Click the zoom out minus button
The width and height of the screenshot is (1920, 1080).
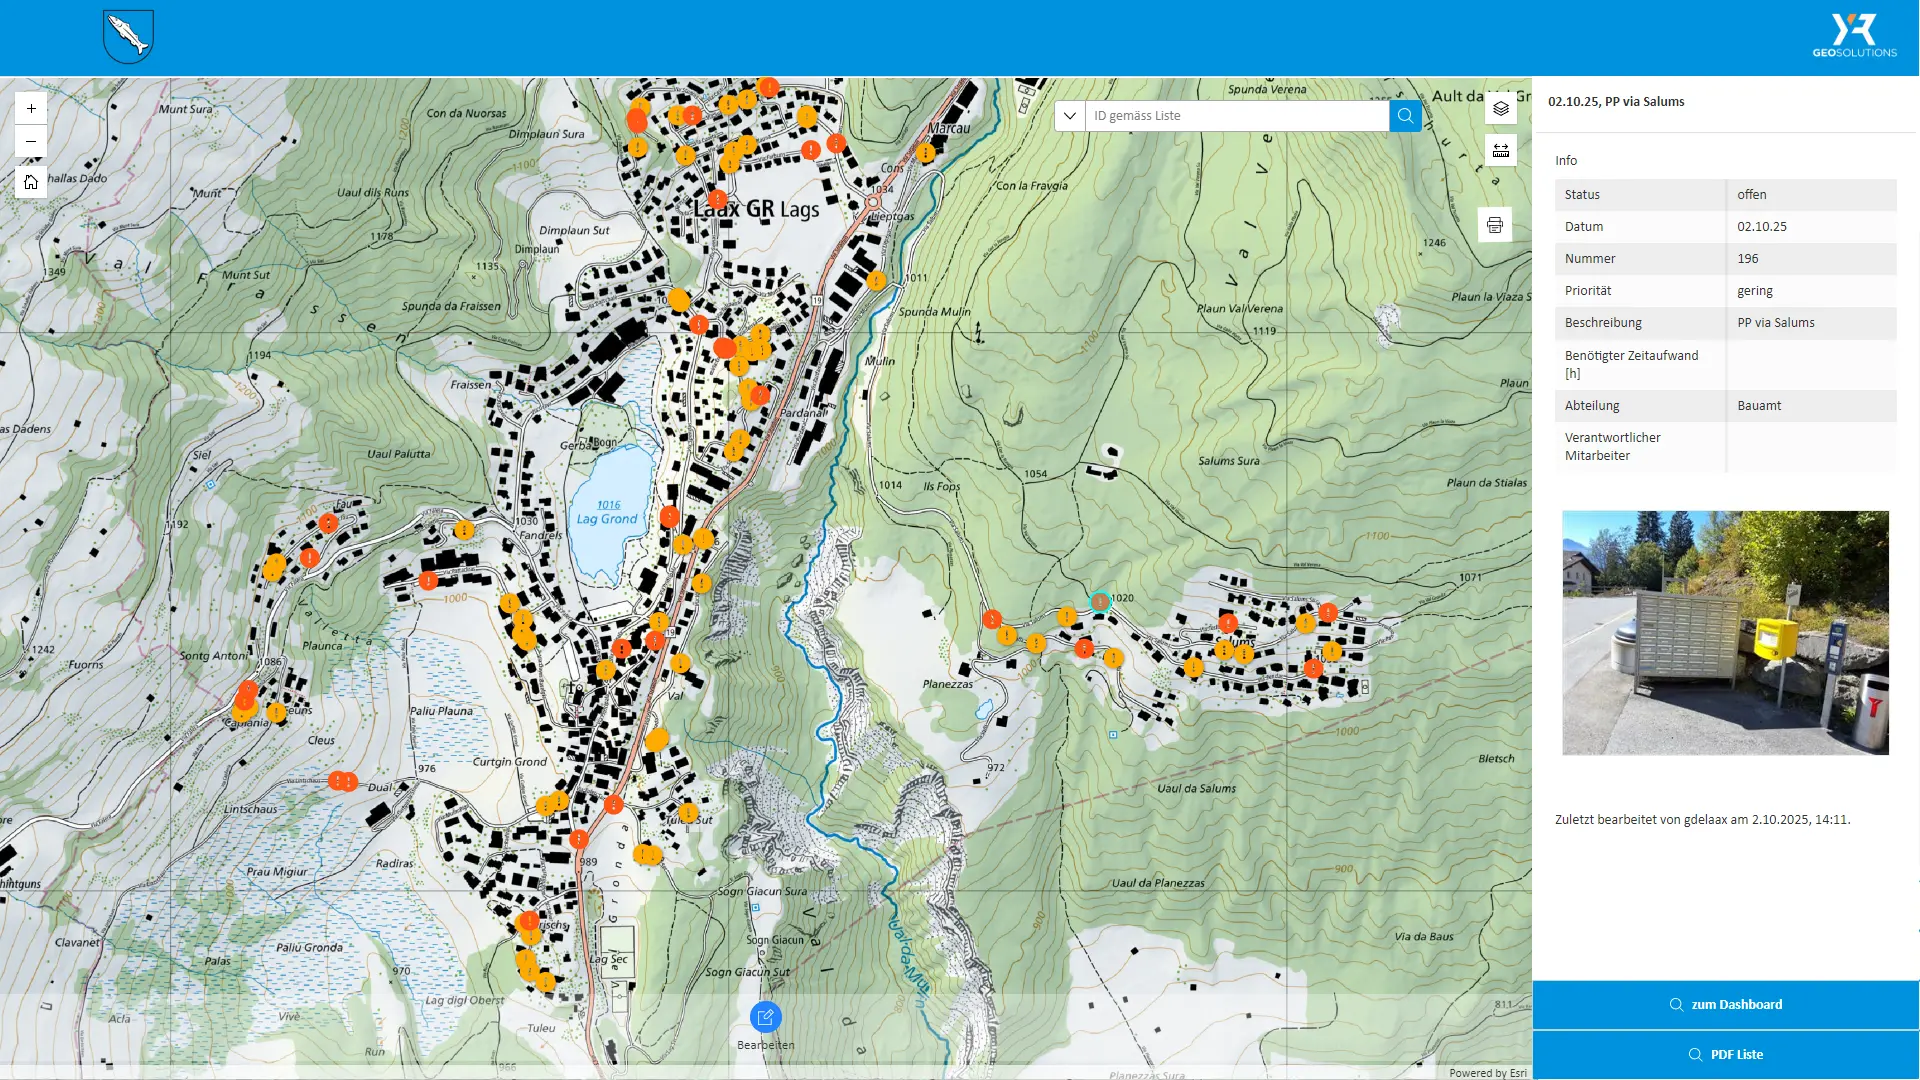tap(31, 142)
